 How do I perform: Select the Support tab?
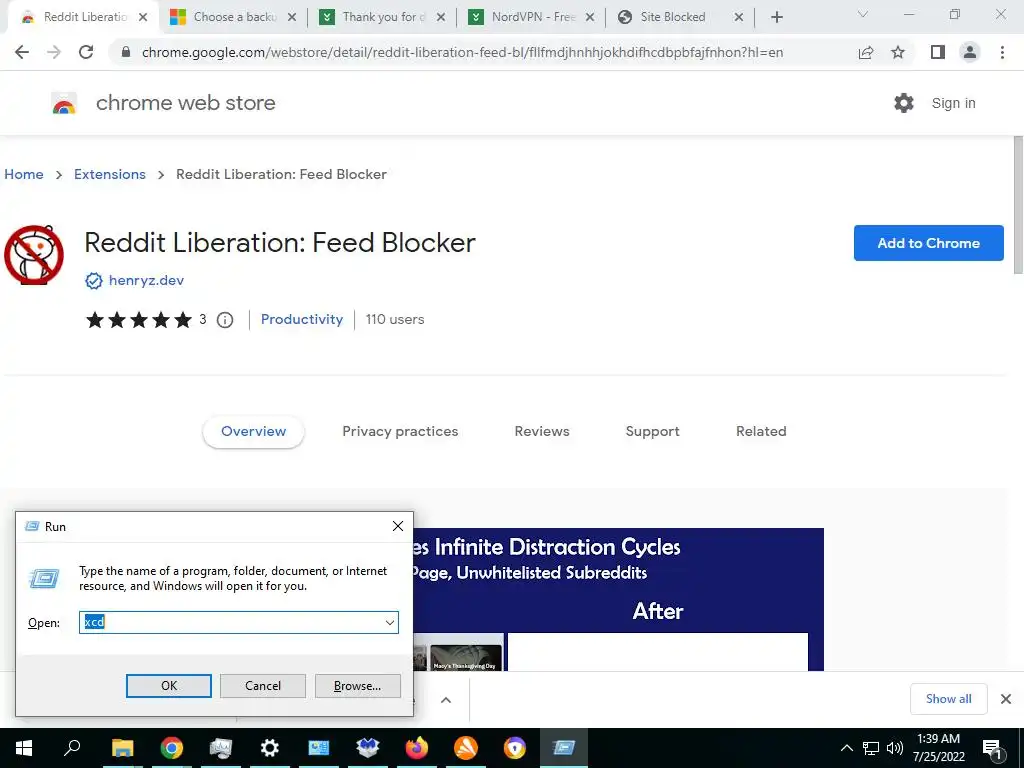(x=652, y=432)
